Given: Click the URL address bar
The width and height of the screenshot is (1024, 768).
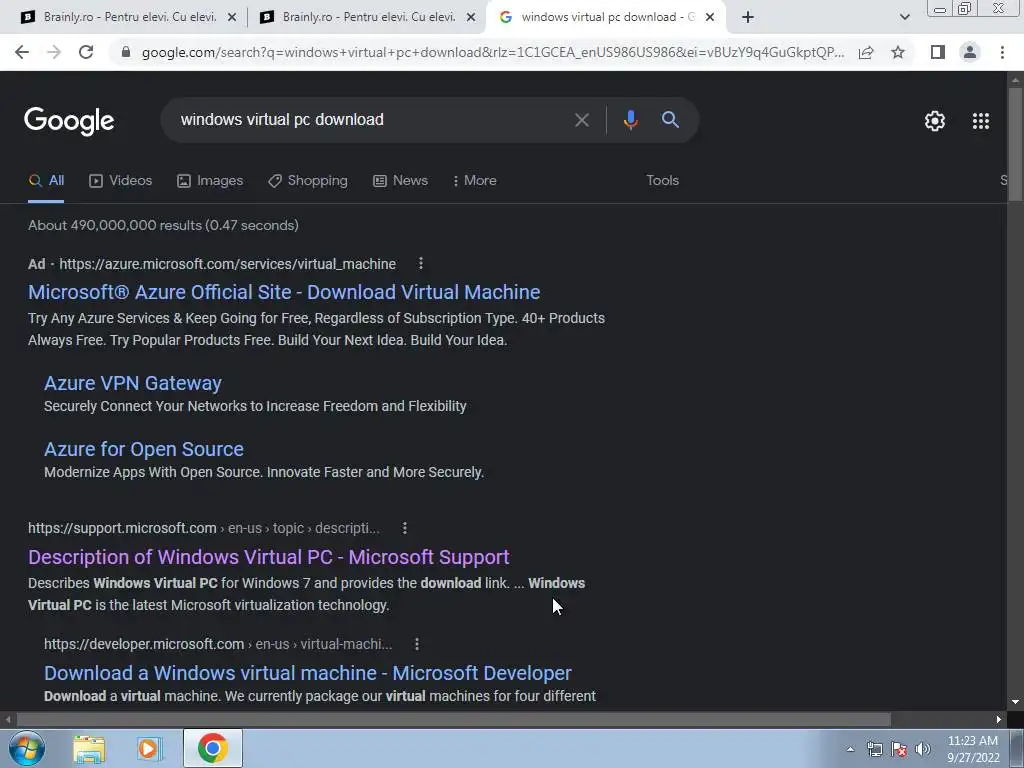Looking at the screenshot, I should click(492, 52).
